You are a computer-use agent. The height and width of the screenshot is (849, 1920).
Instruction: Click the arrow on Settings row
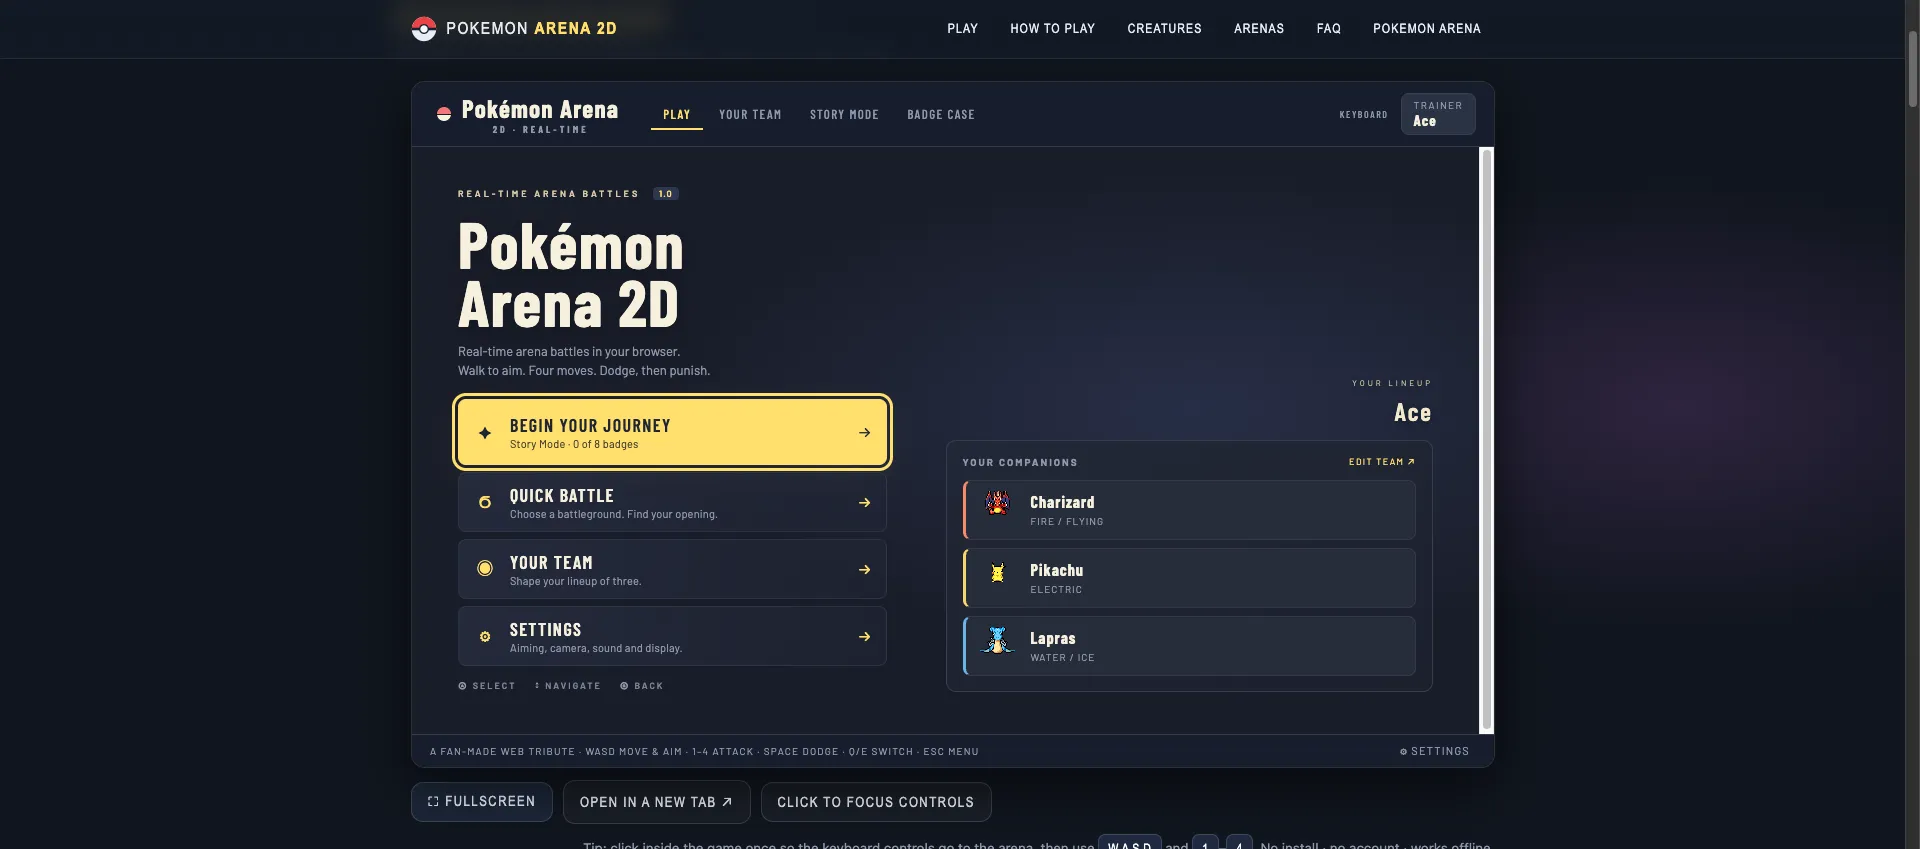(865, 637)
